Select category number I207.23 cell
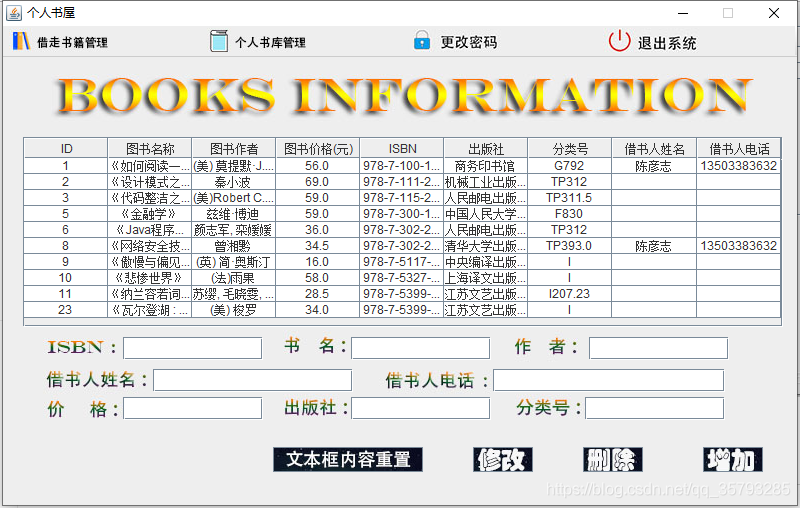Viewport: 800px width, 508px height. (x=569, y=294)
